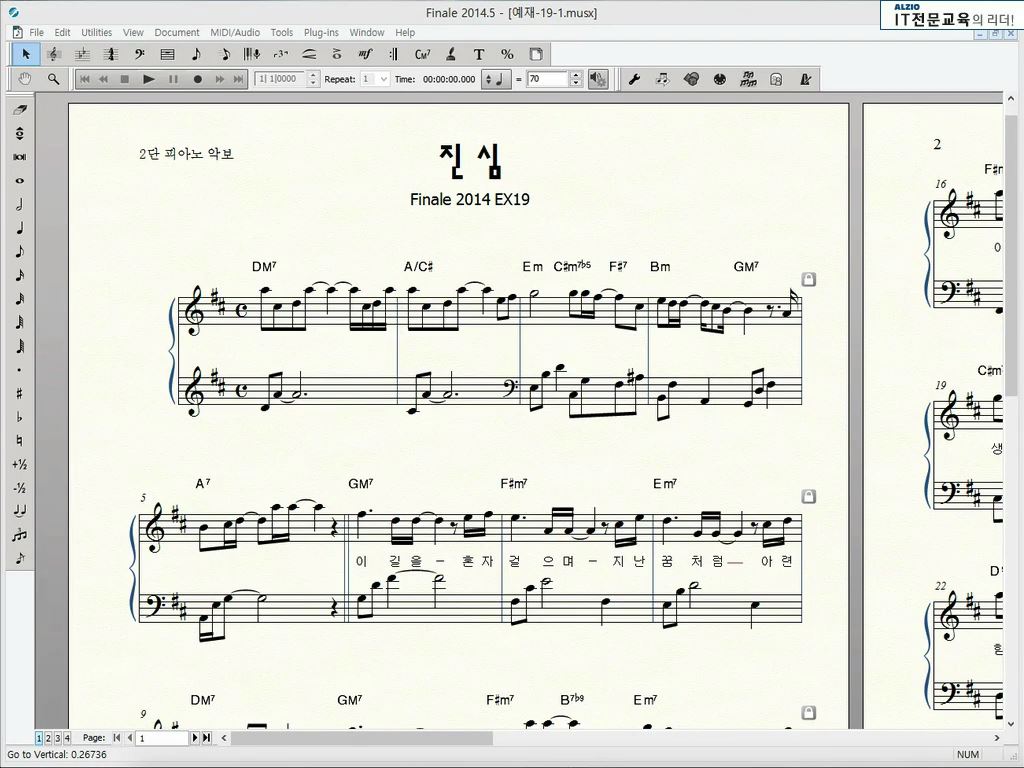Click the first system lock icon

click(808, 280)
